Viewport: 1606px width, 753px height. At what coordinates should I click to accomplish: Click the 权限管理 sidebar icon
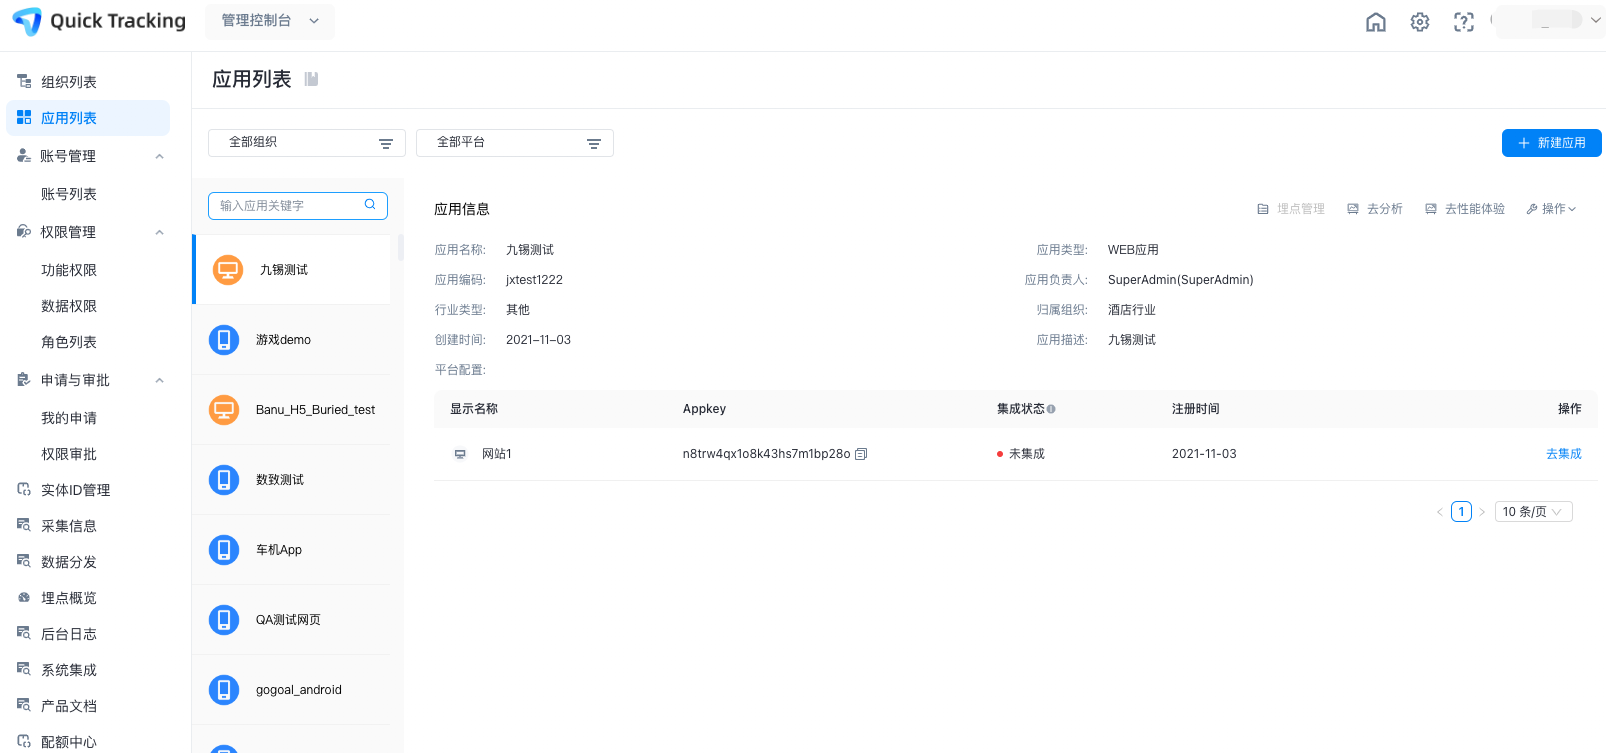point(24,232)
